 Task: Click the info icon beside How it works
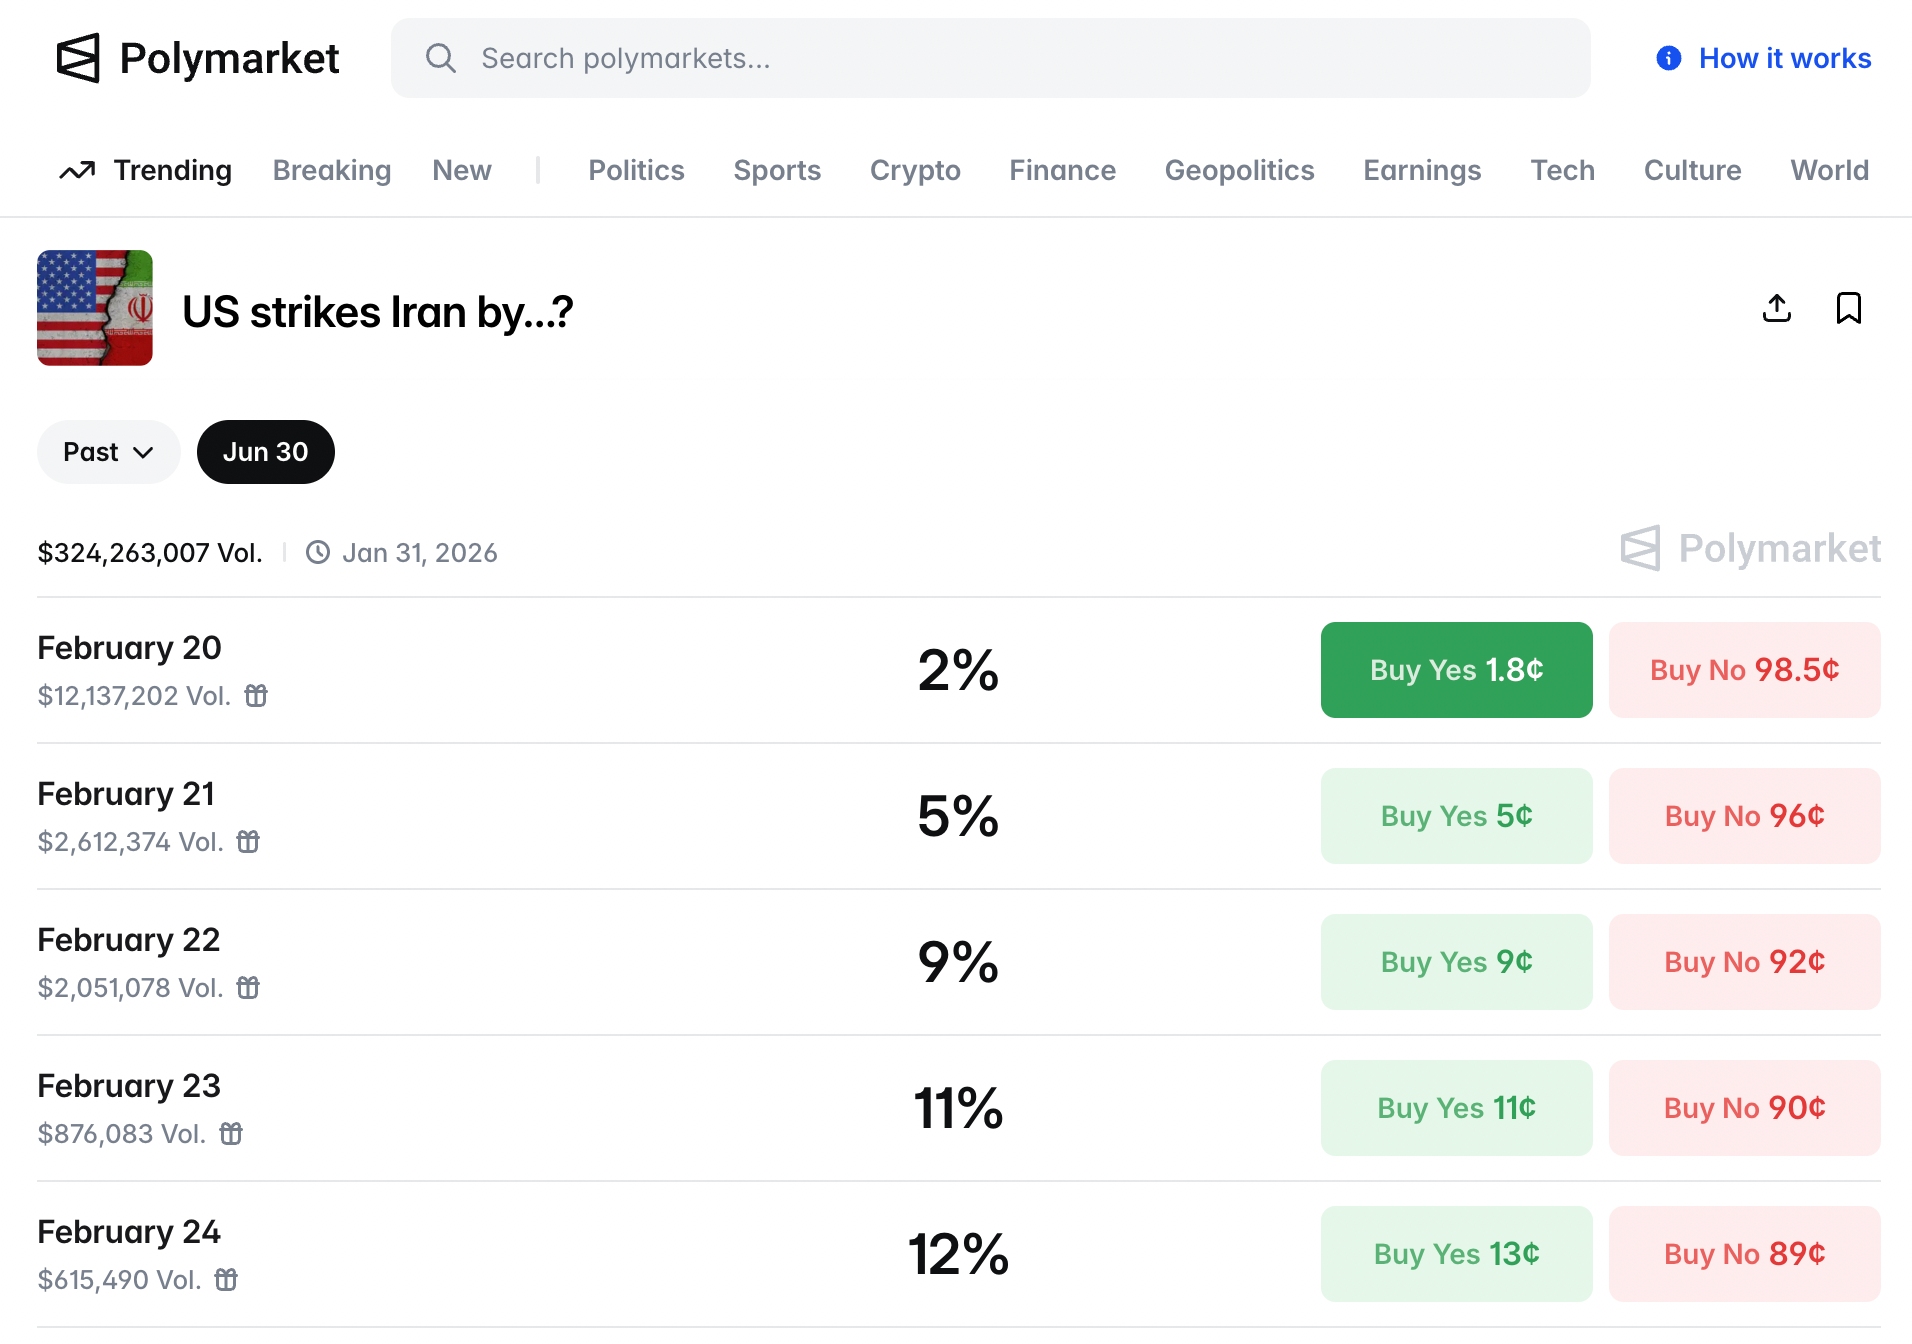[1668, 58]
